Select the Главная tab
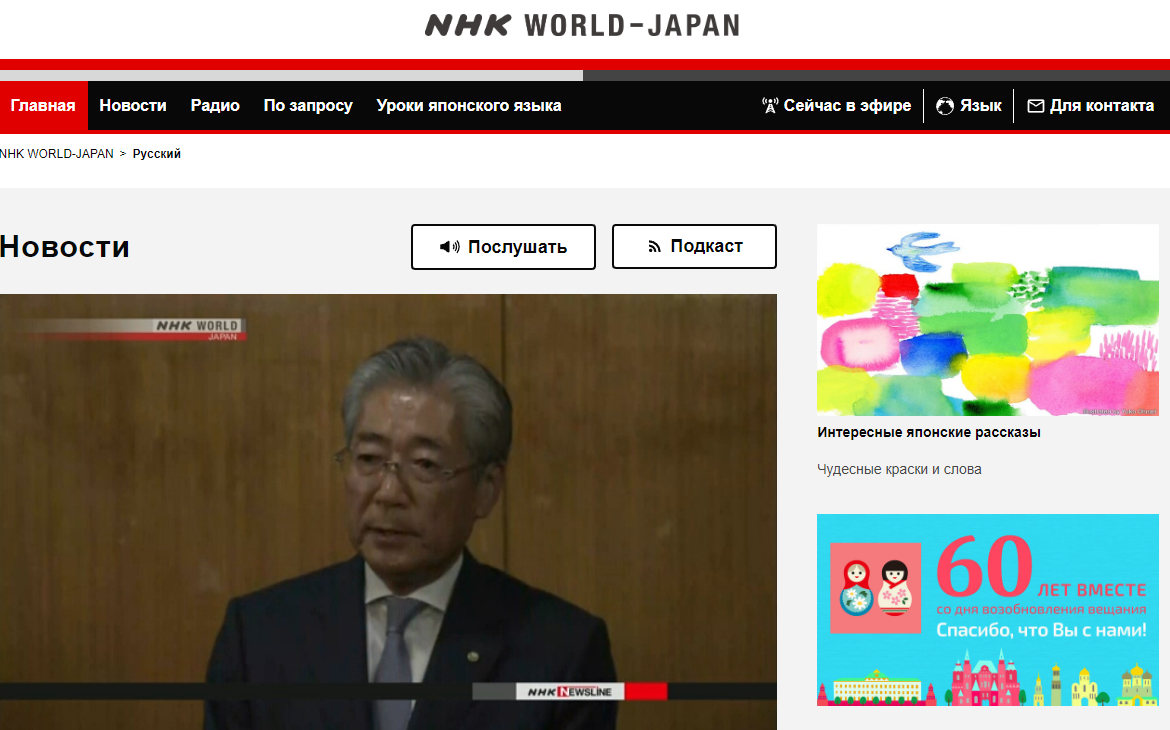The image size is (1170, 730). 43,106
